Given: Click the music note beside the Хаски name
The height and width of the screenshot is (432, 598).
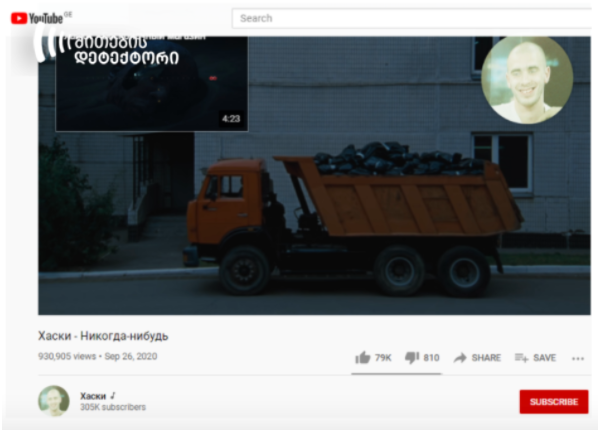Looking at the screenshot, I should pyautogui.click(x=113, y=396).
